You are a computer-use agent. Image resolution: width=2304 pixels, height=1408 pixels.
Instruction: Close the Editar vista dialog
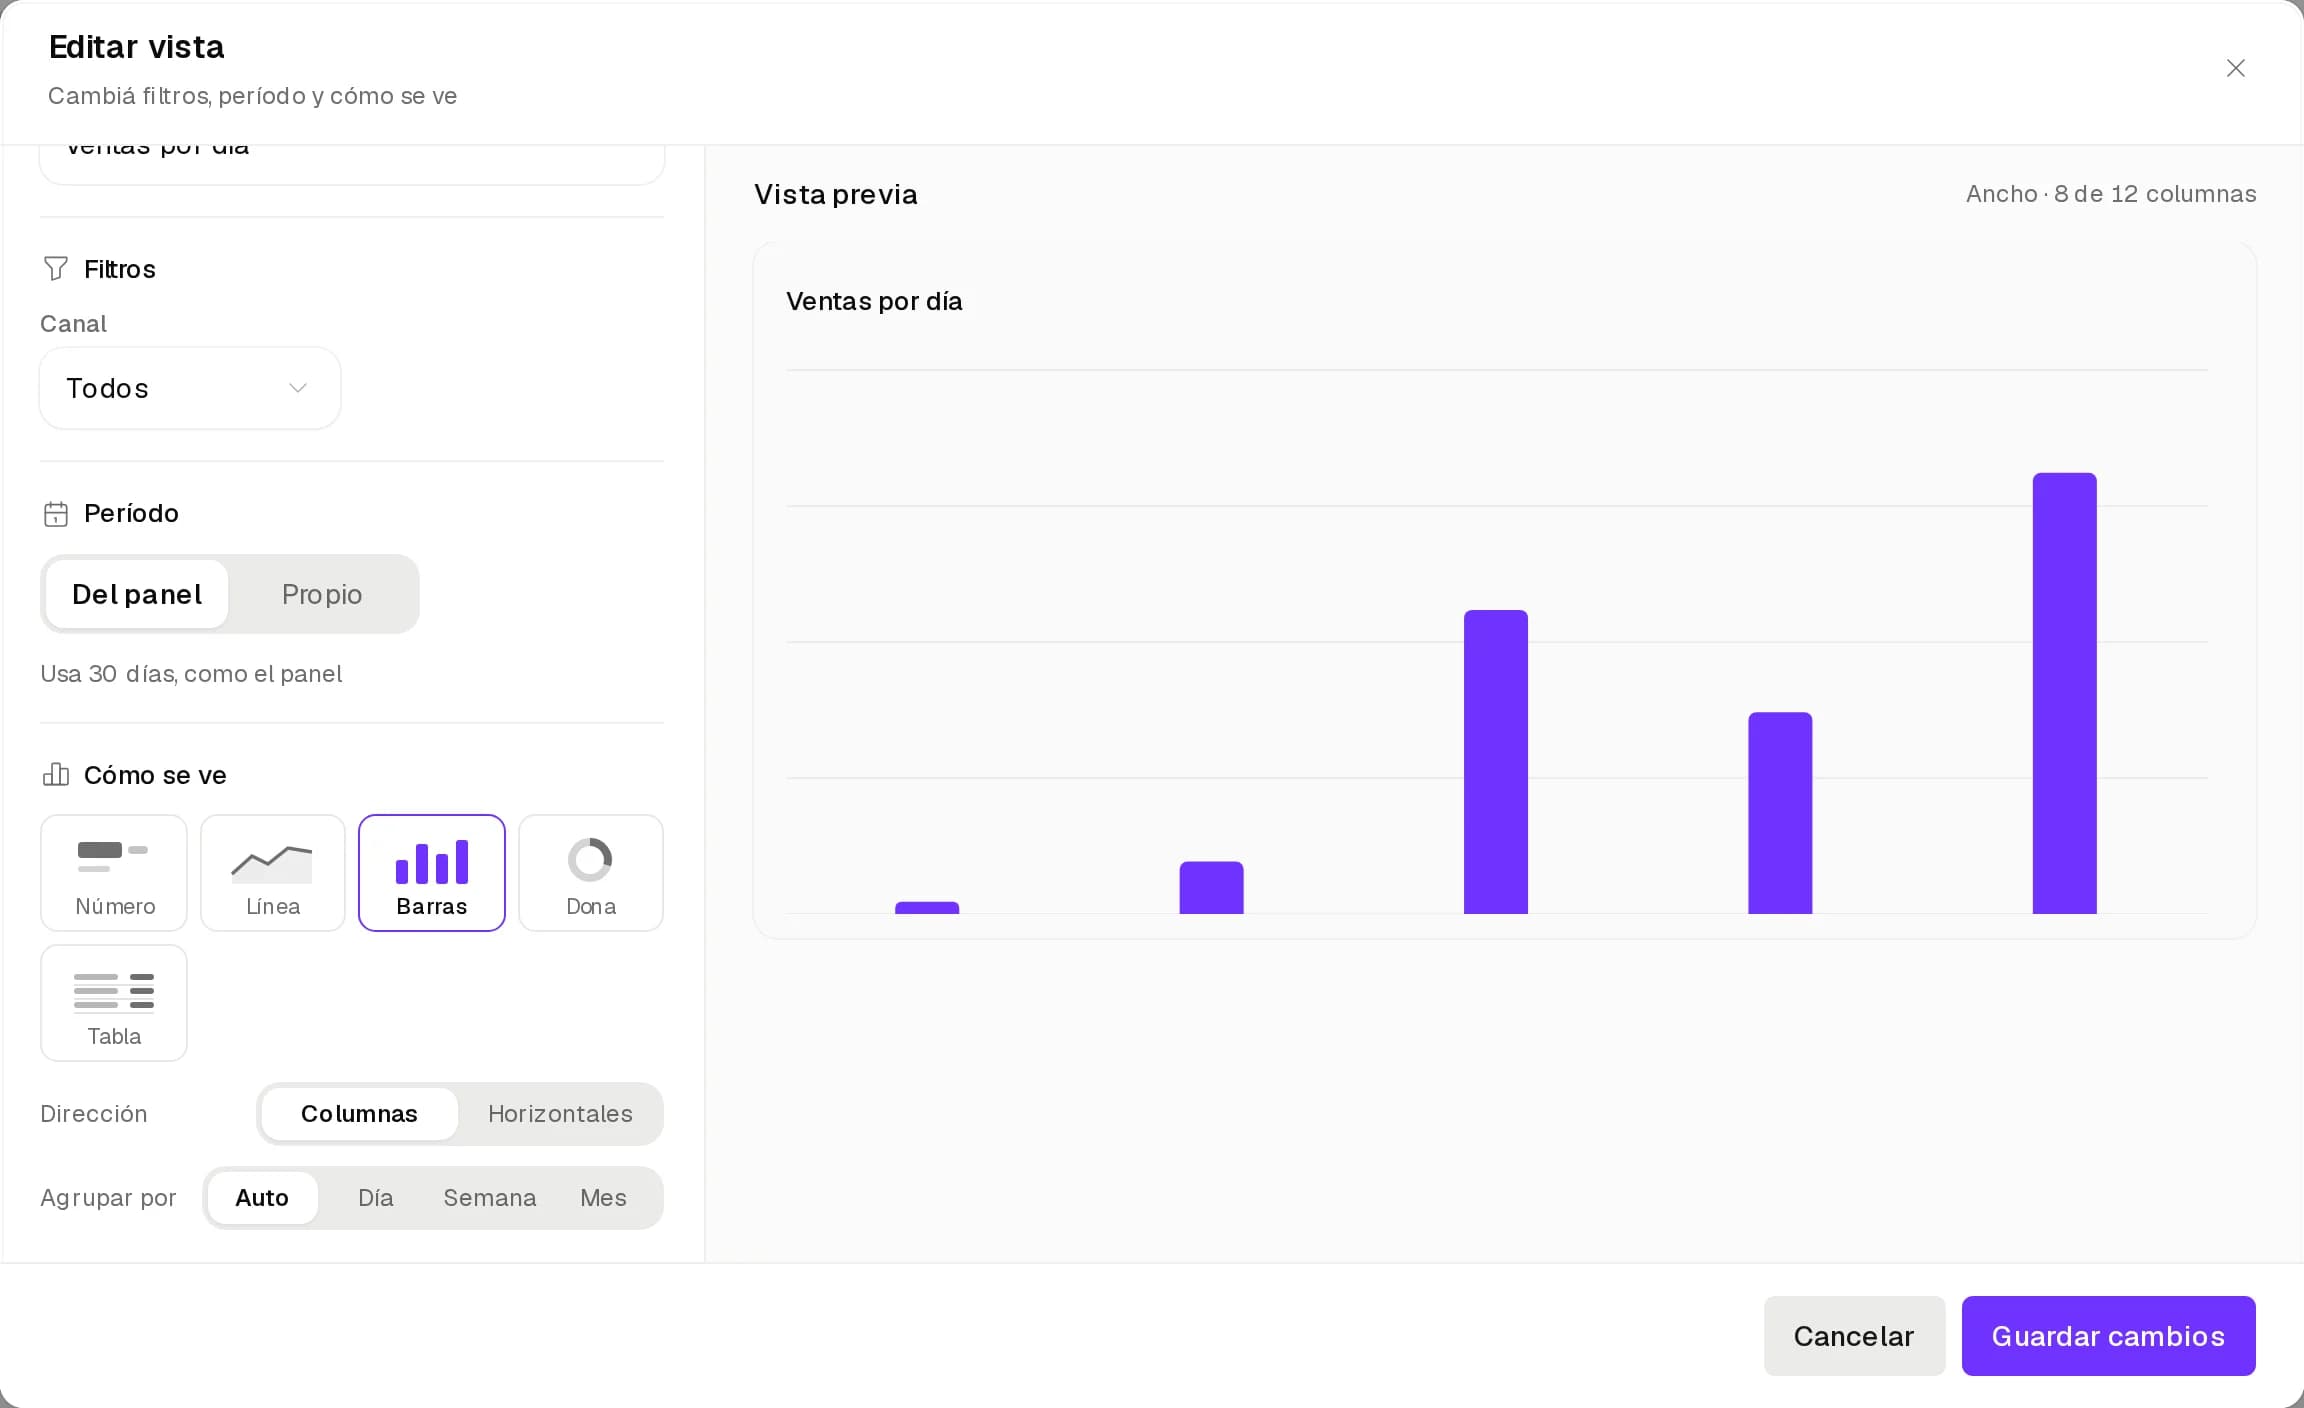2235,68
